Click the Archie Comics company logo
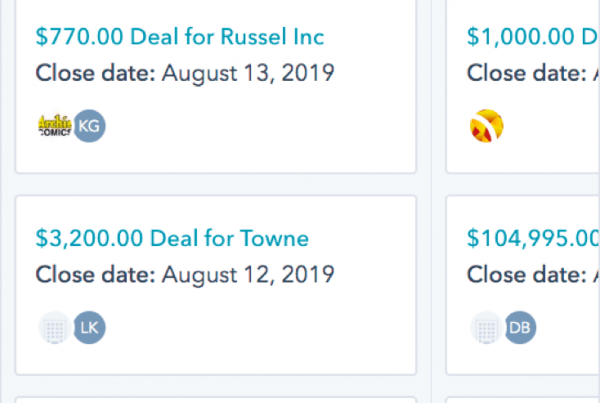Viewport: 600px width, 403px height. click(x=53, y=125)
